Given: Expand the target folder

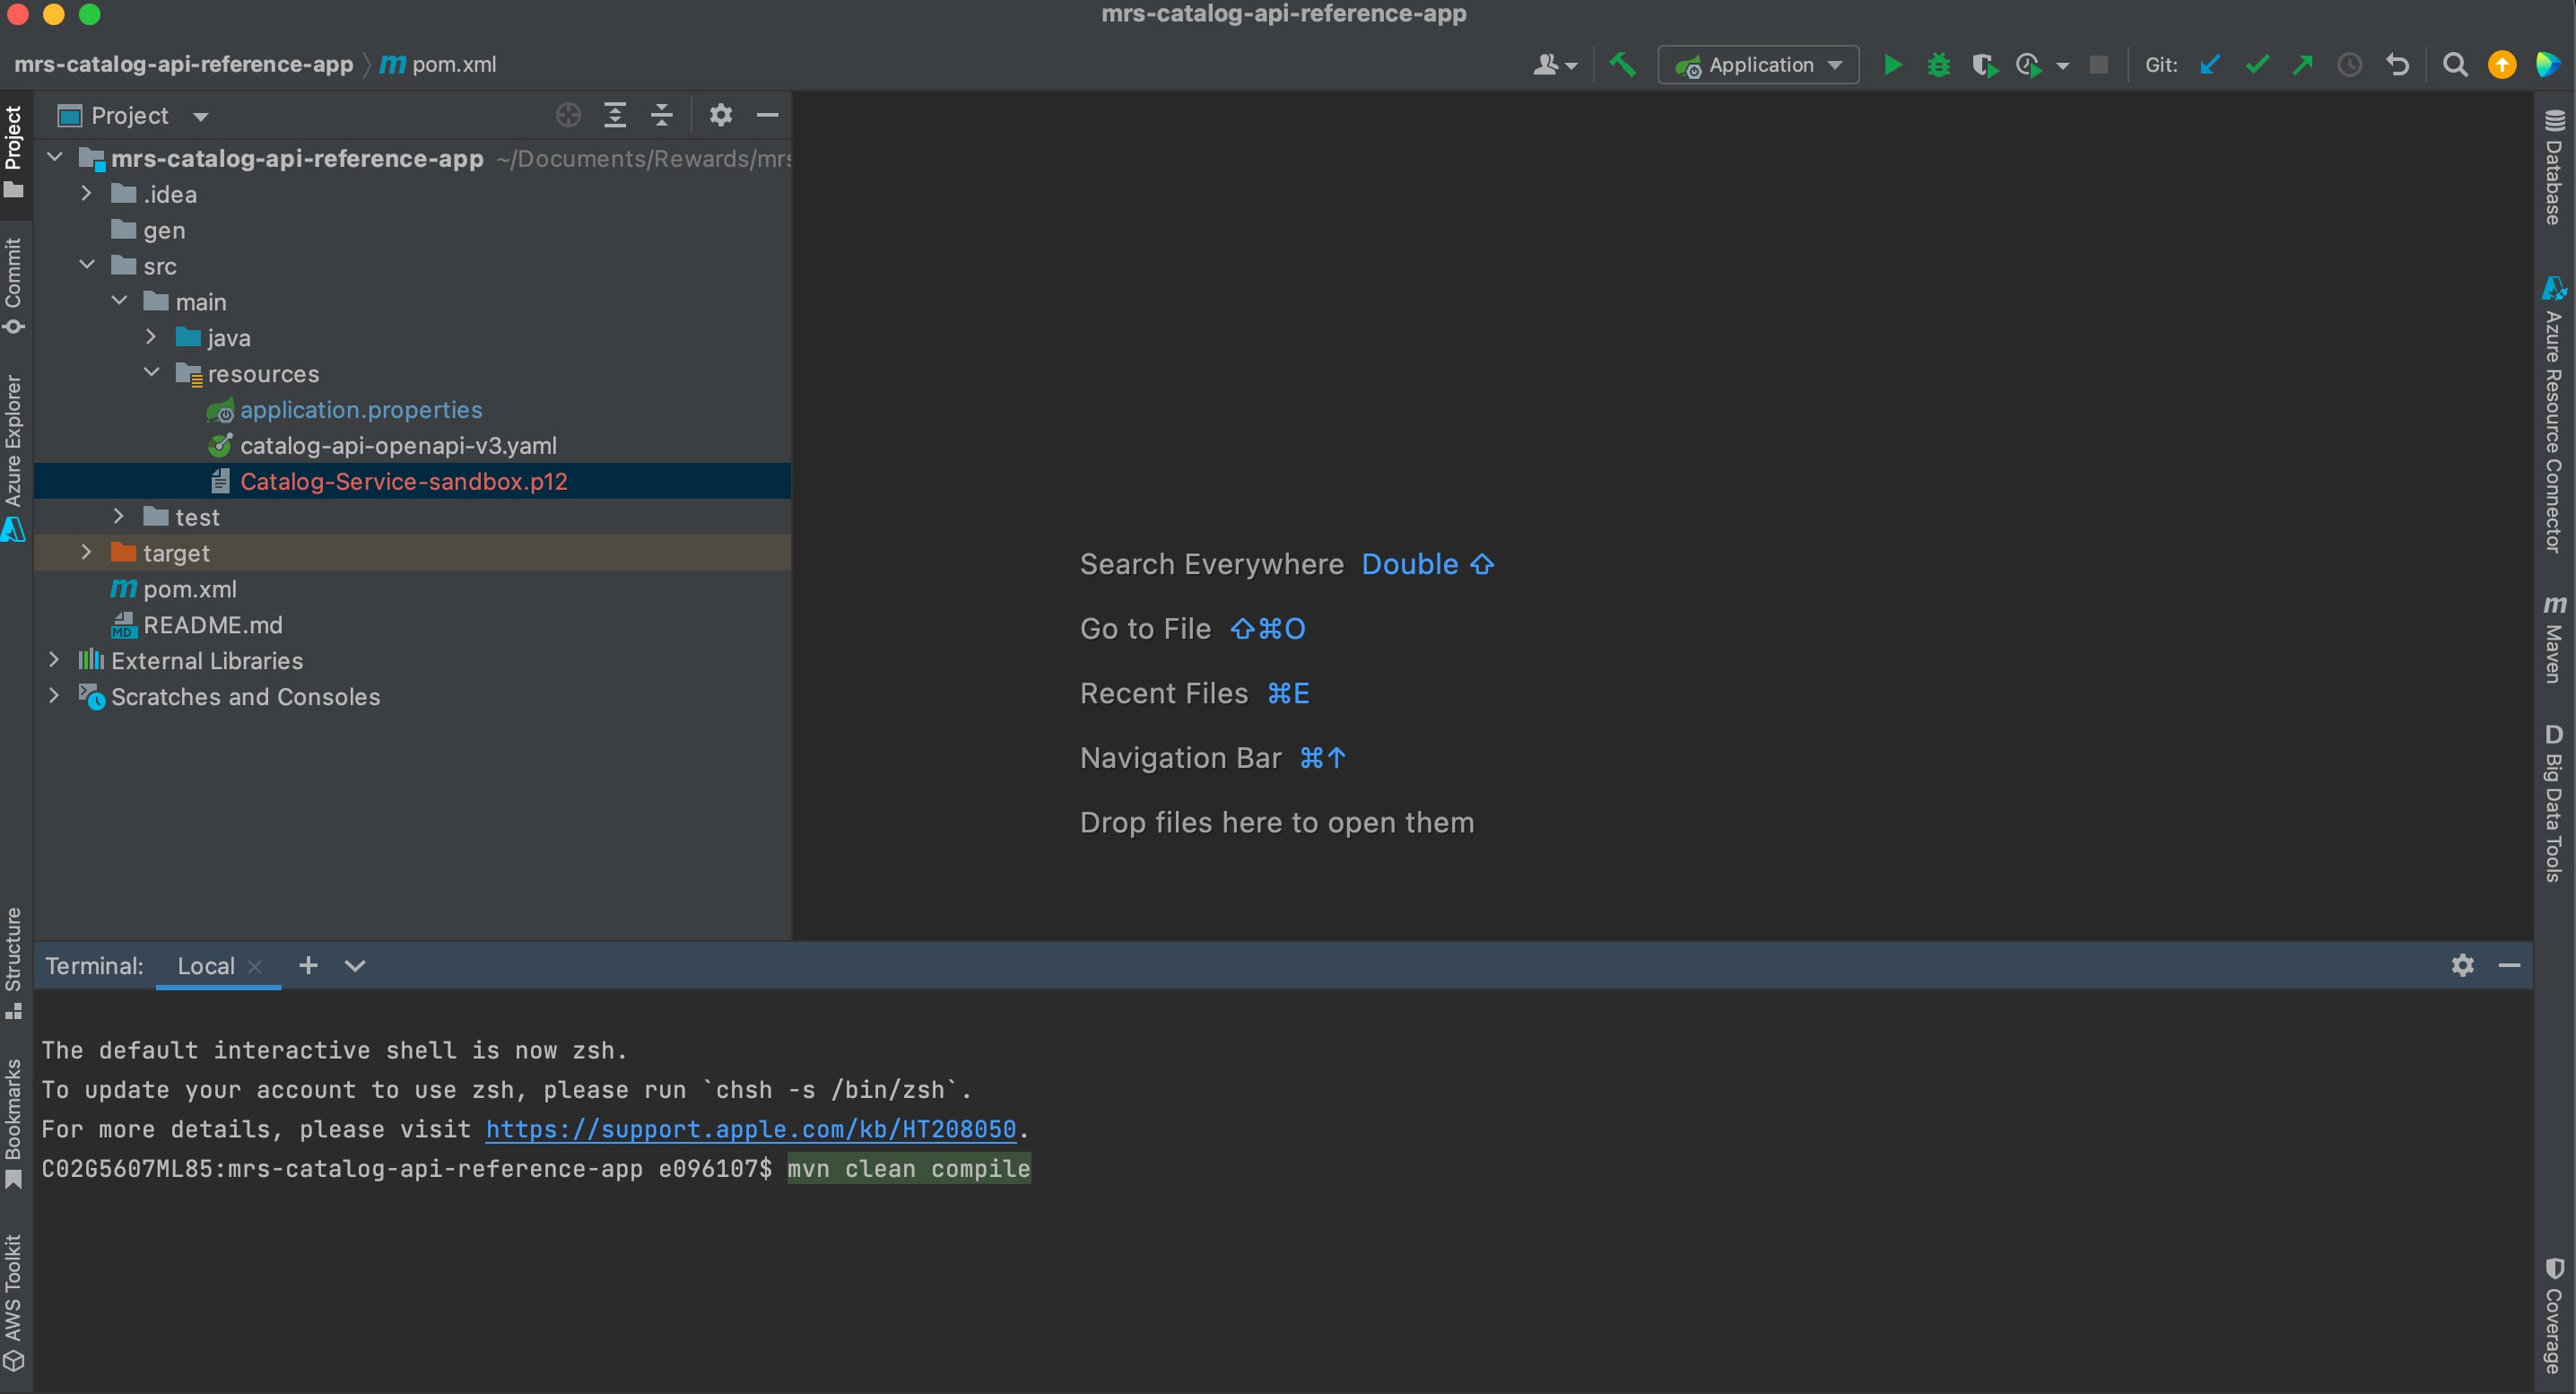Looking at the screenshot, I should pyautogui.click(x=86, y=552).
